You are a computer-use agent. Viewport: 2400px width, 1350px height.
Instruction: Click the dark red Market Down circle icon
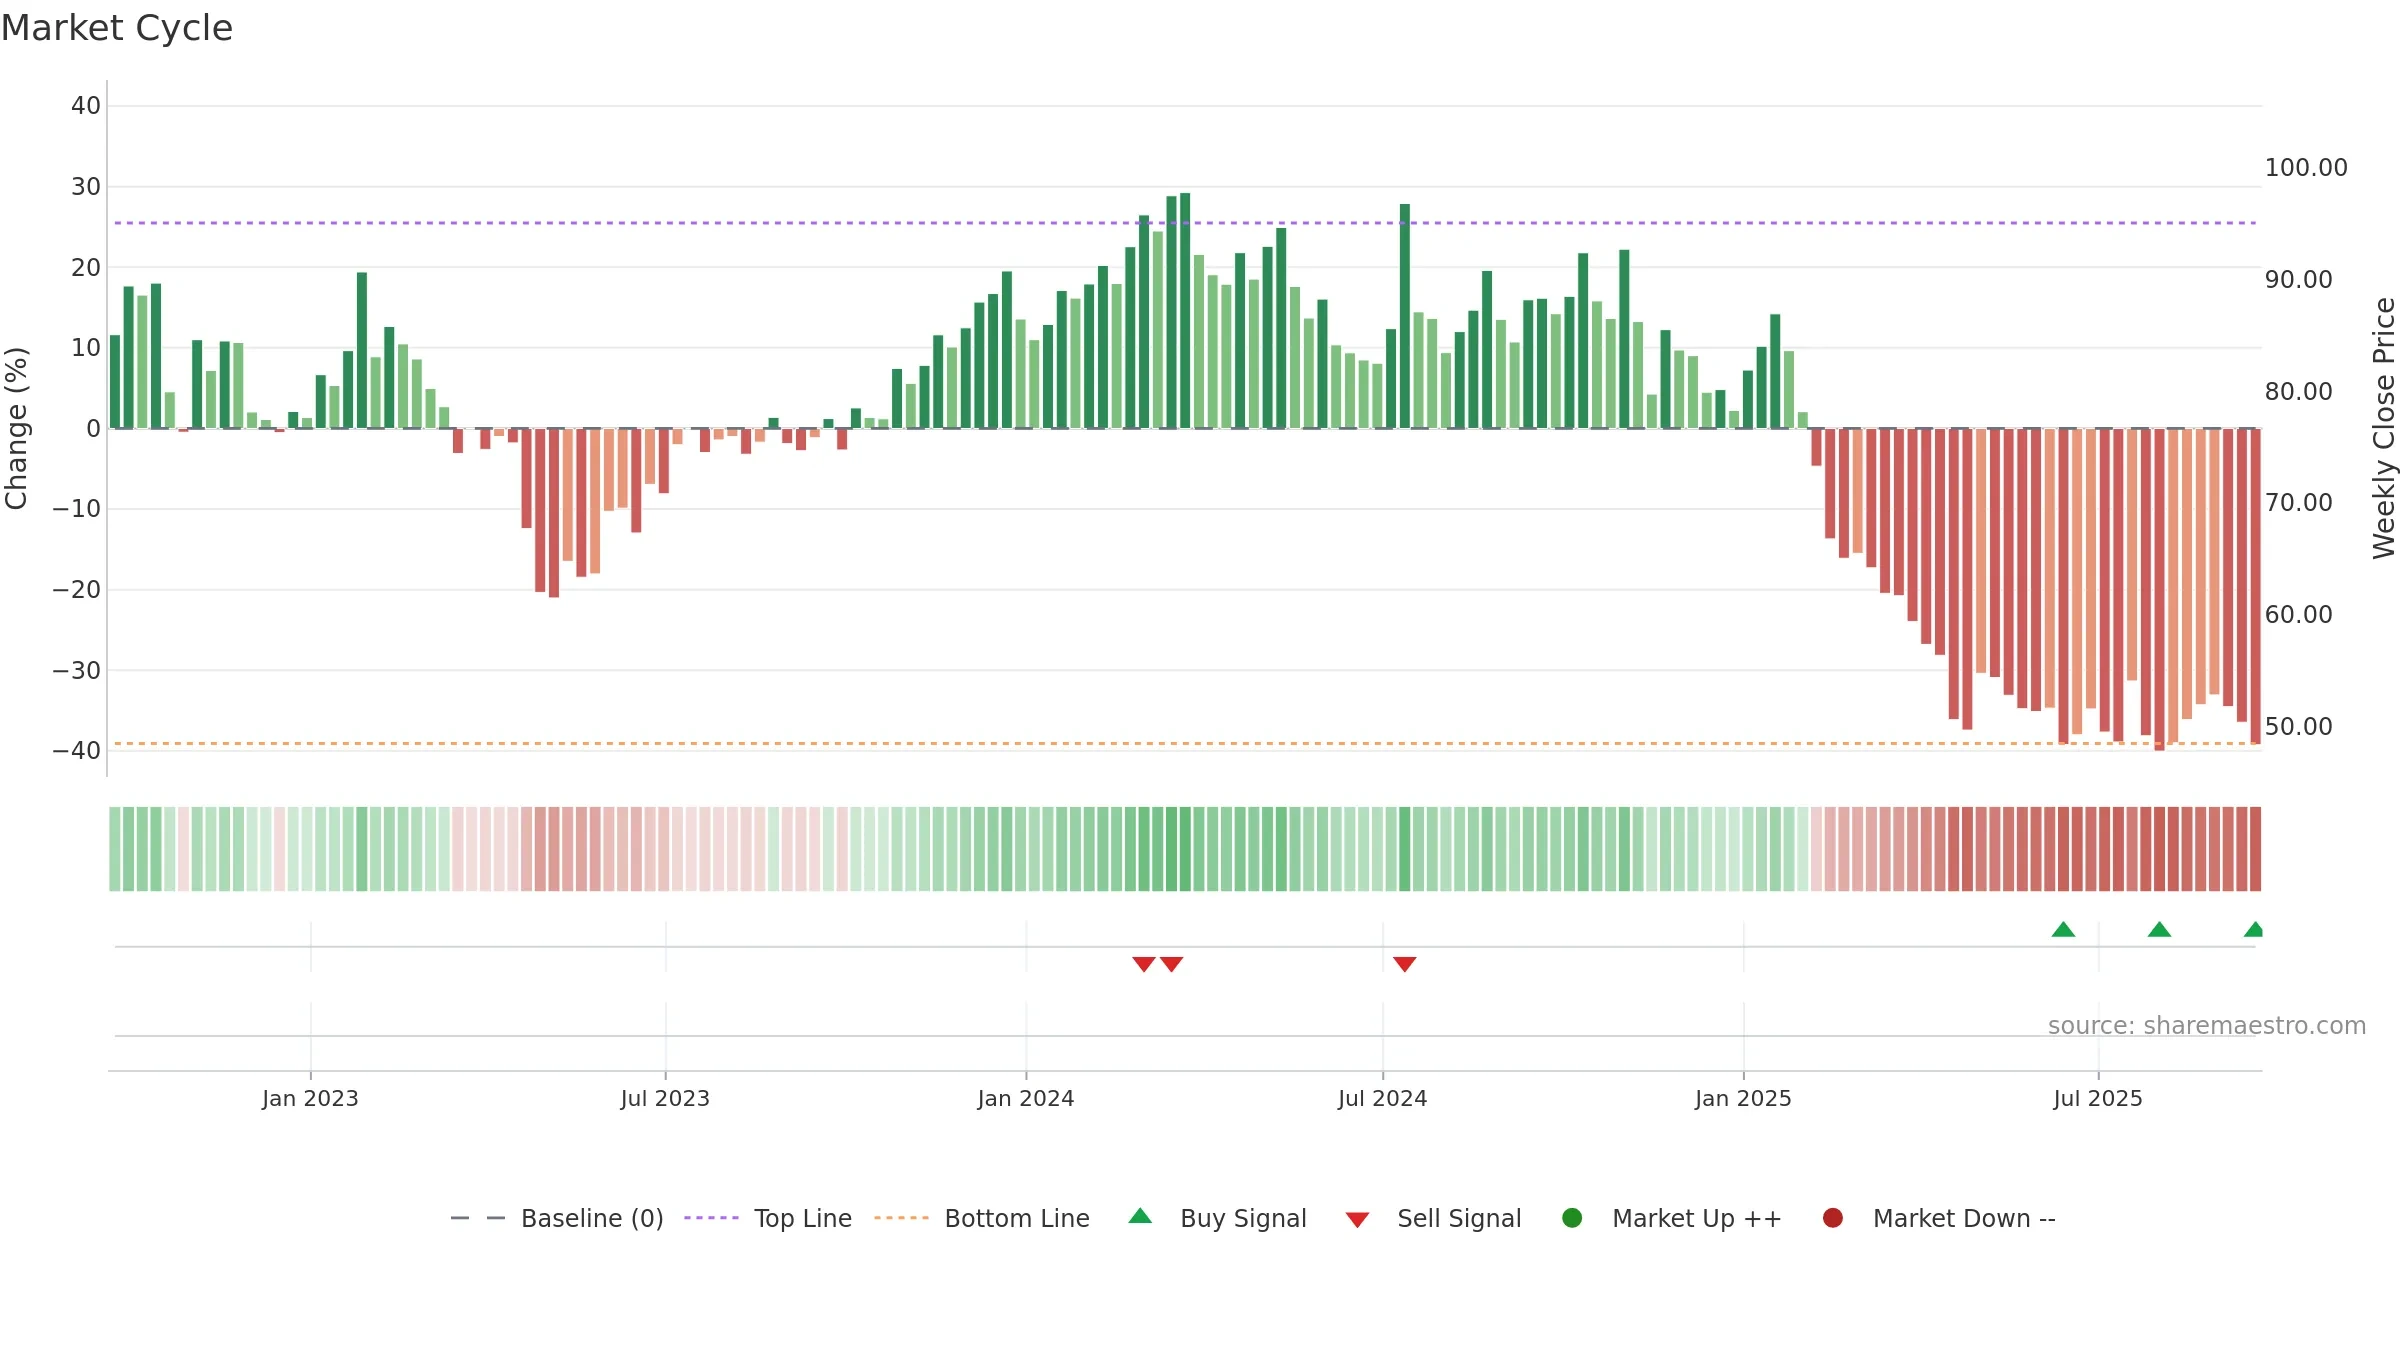point(1833,1218)
